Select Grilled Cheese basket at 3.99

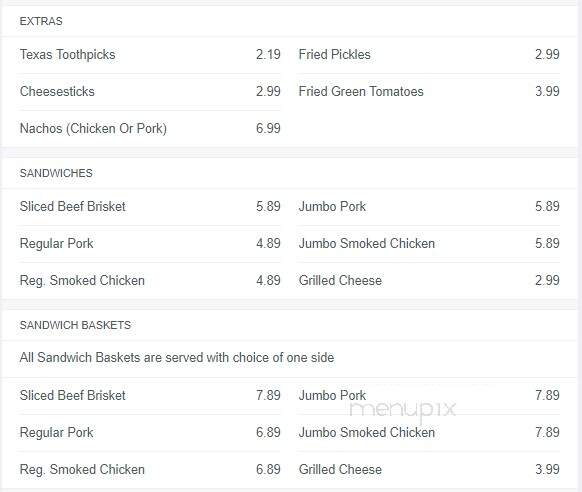click(x=429, y=470)
